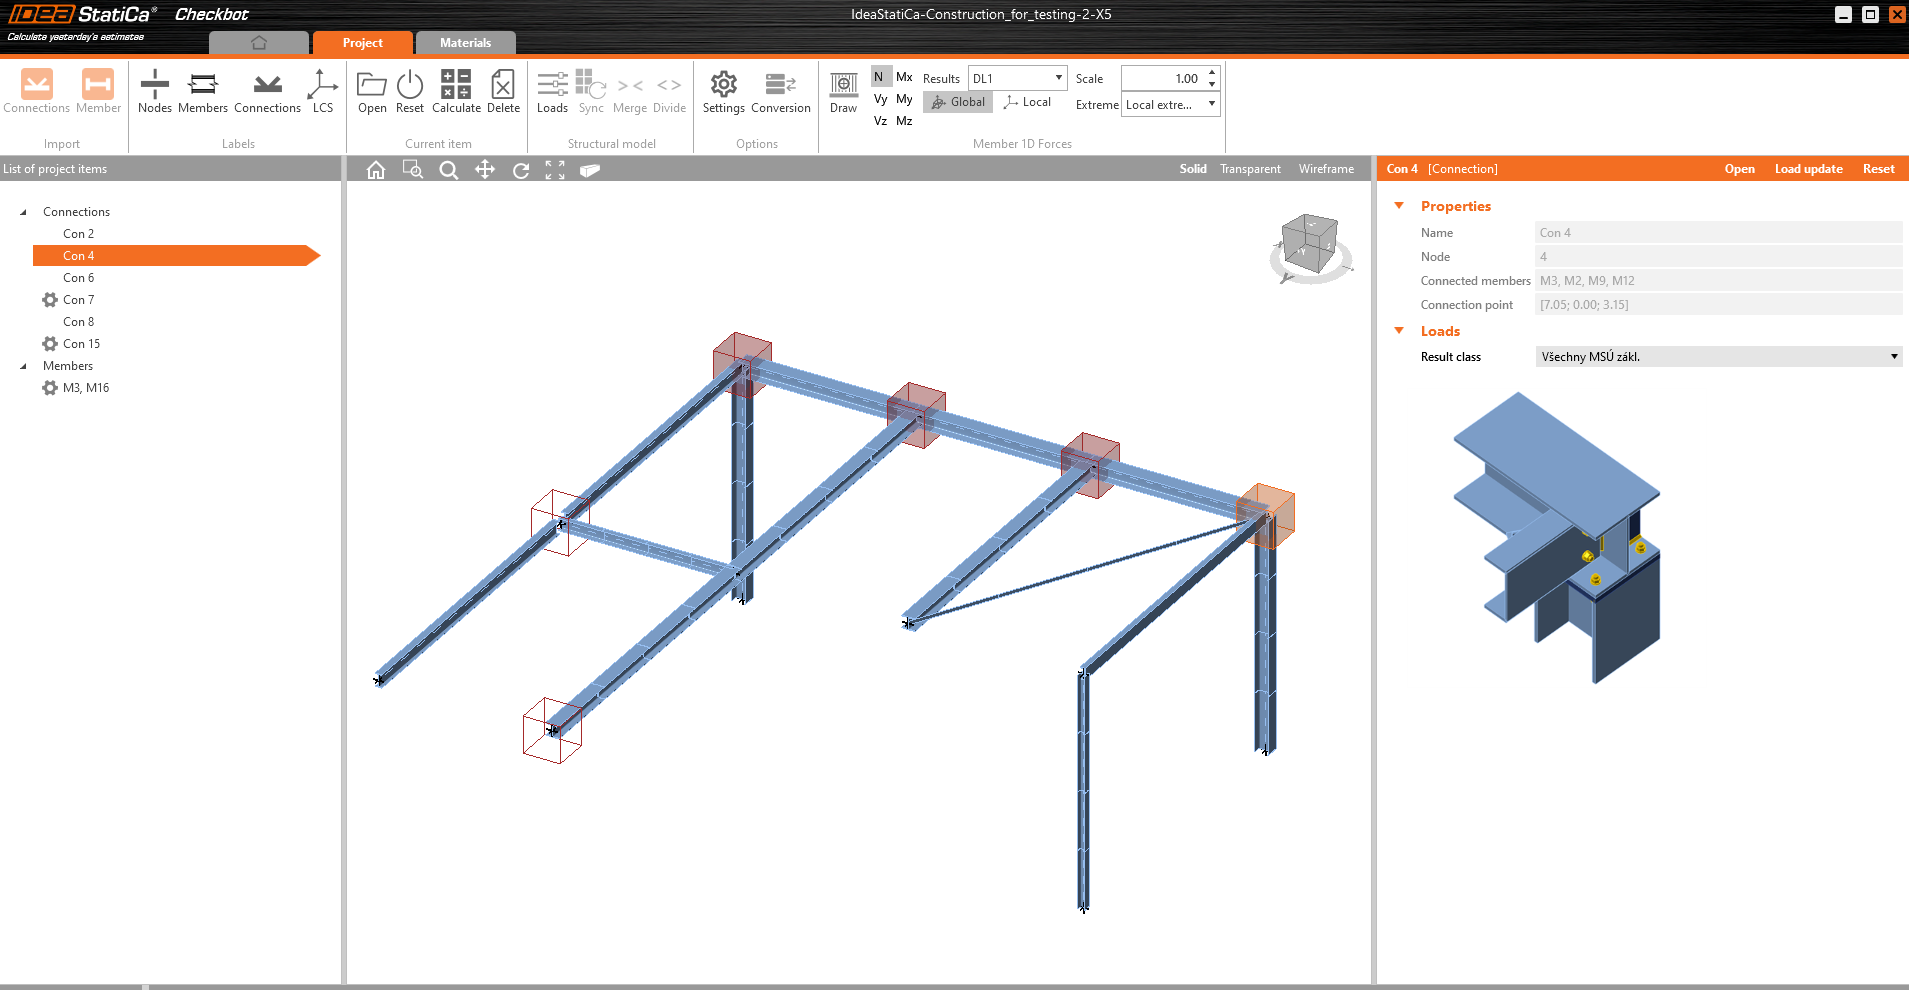Enable Wireframe display mode
1909x990 pixels.
point(1326,169)
